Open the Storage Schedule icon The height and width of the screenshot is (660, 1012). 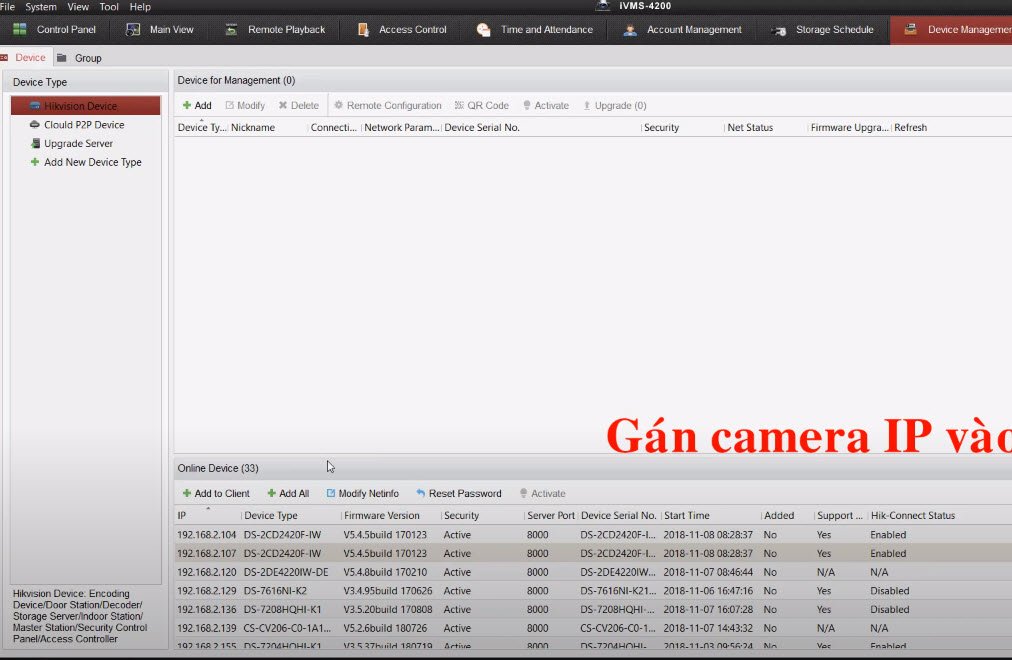(779, 29)
